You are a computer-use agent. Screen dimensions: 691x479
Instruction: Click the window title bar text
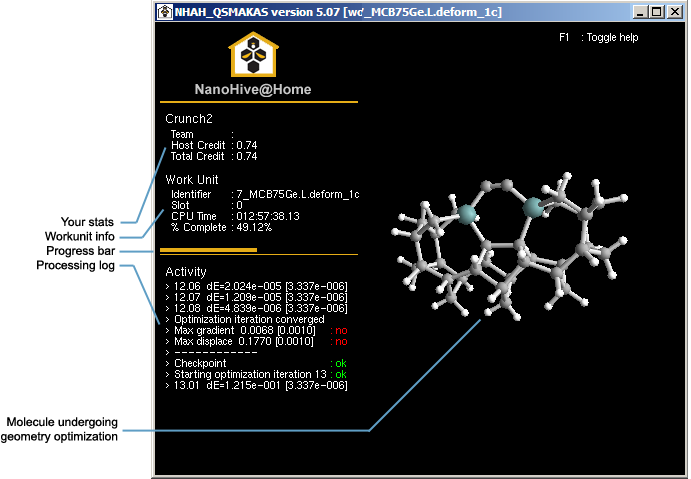click(338, 12)
